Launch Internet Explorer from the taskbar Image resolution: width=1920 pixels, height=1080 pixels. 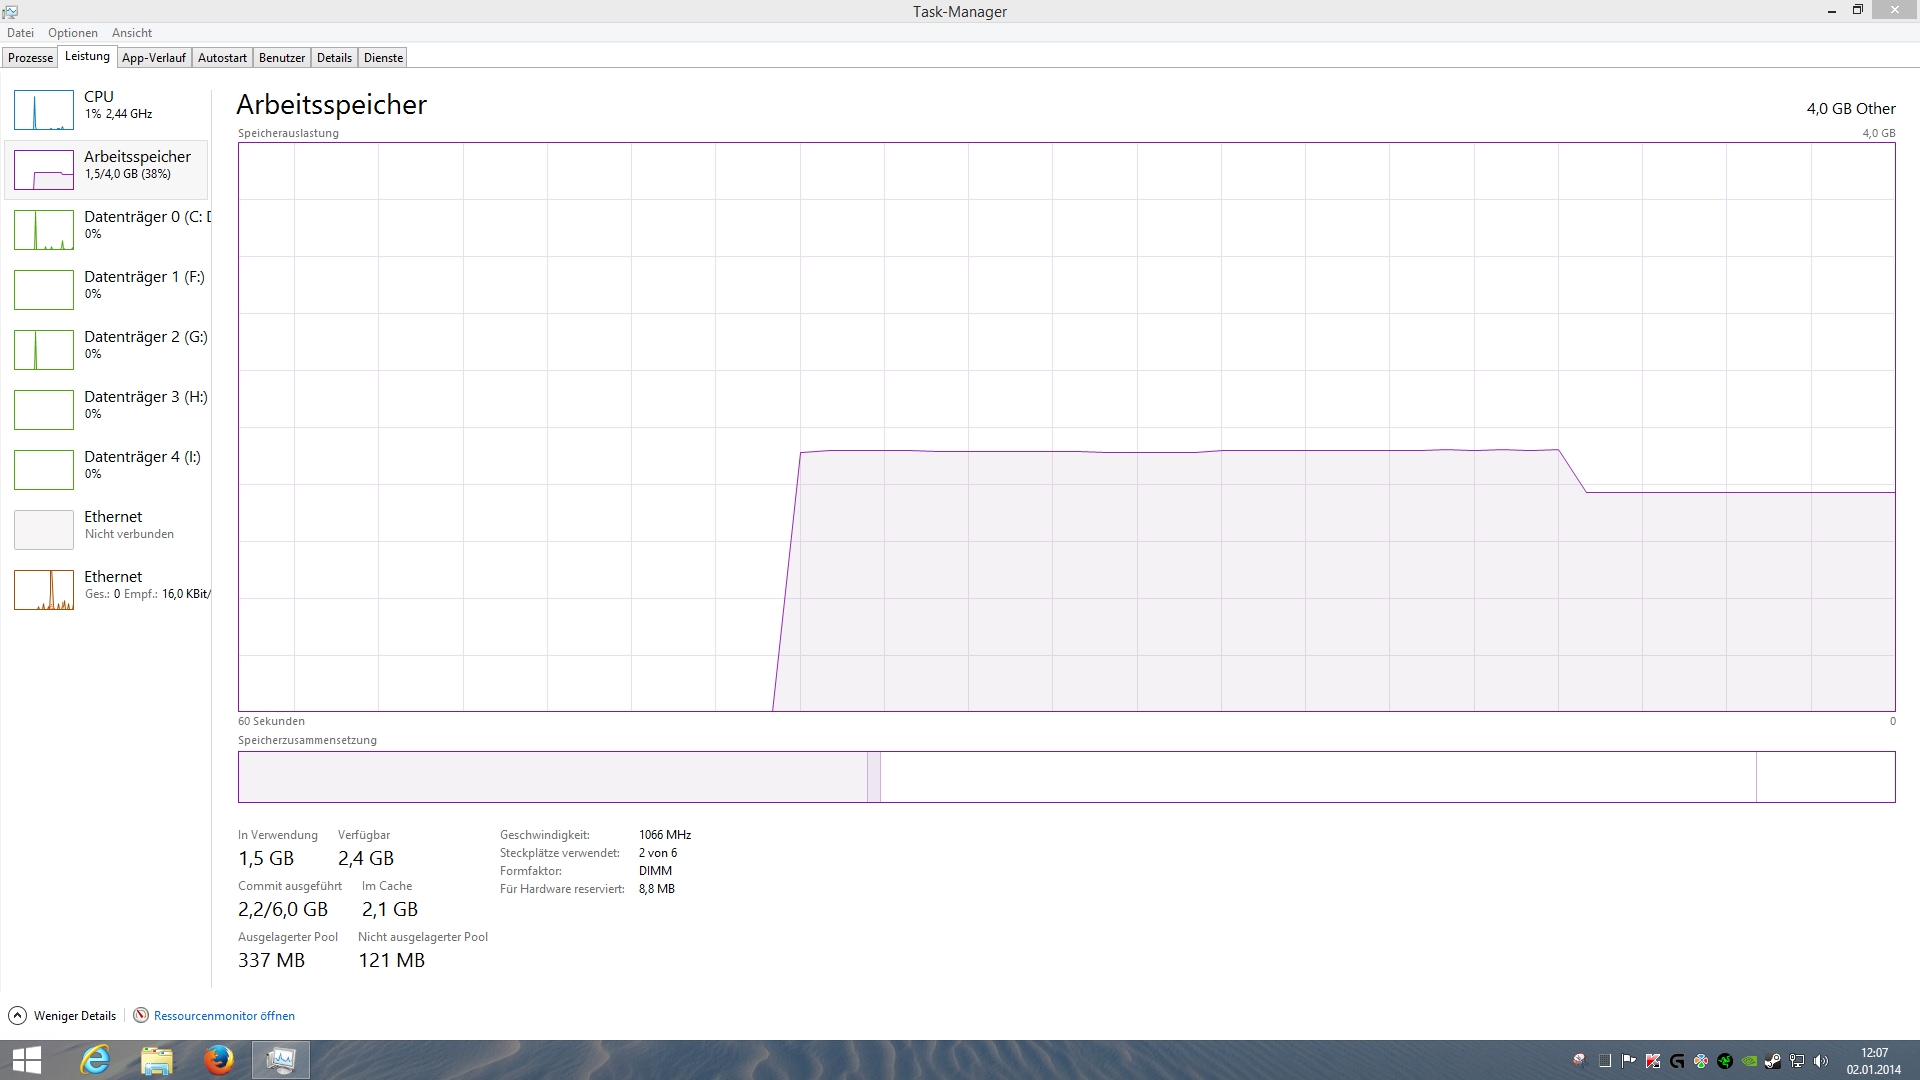coord(95,1060)
